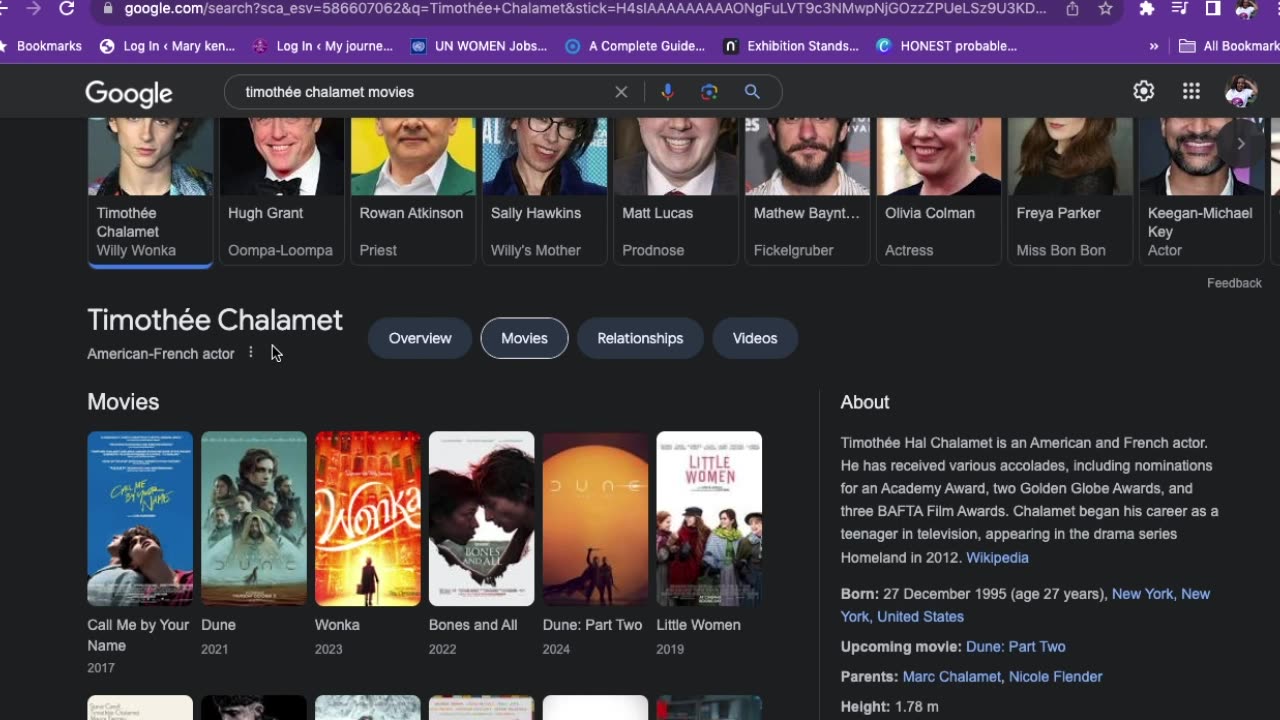This screenshot has width=1280, height=720.
Task: Expand hidden bookmarks with double chevron
Action: pyautogui.click(x=1154, y=46)
